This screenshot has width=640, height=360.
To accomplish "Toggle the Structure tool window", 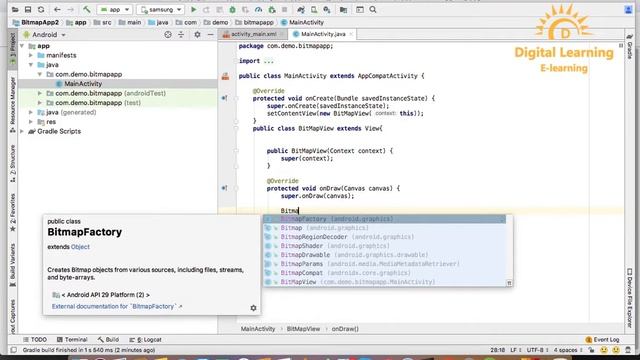I will pos(13,163).
